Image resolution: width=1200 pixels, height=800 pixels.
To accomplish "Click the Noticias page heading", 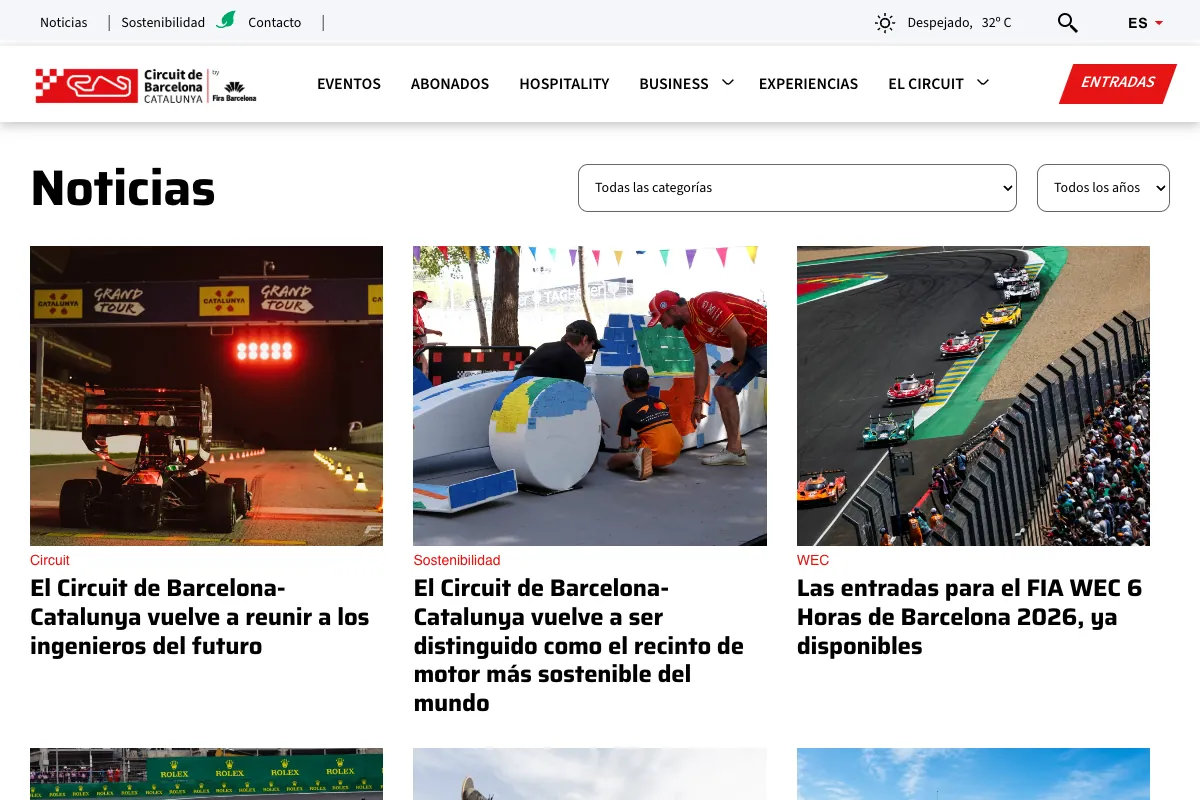I will coord(123,187).
